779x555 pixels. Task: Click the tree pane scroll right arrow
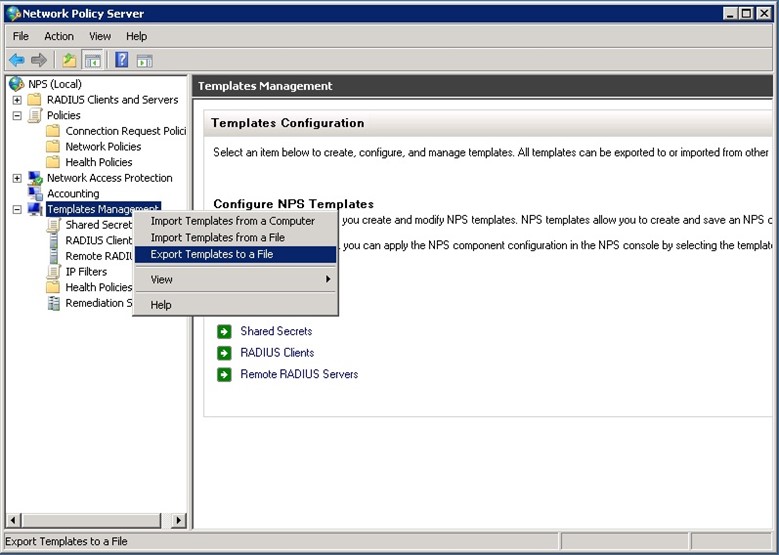(x=178, y=521)
